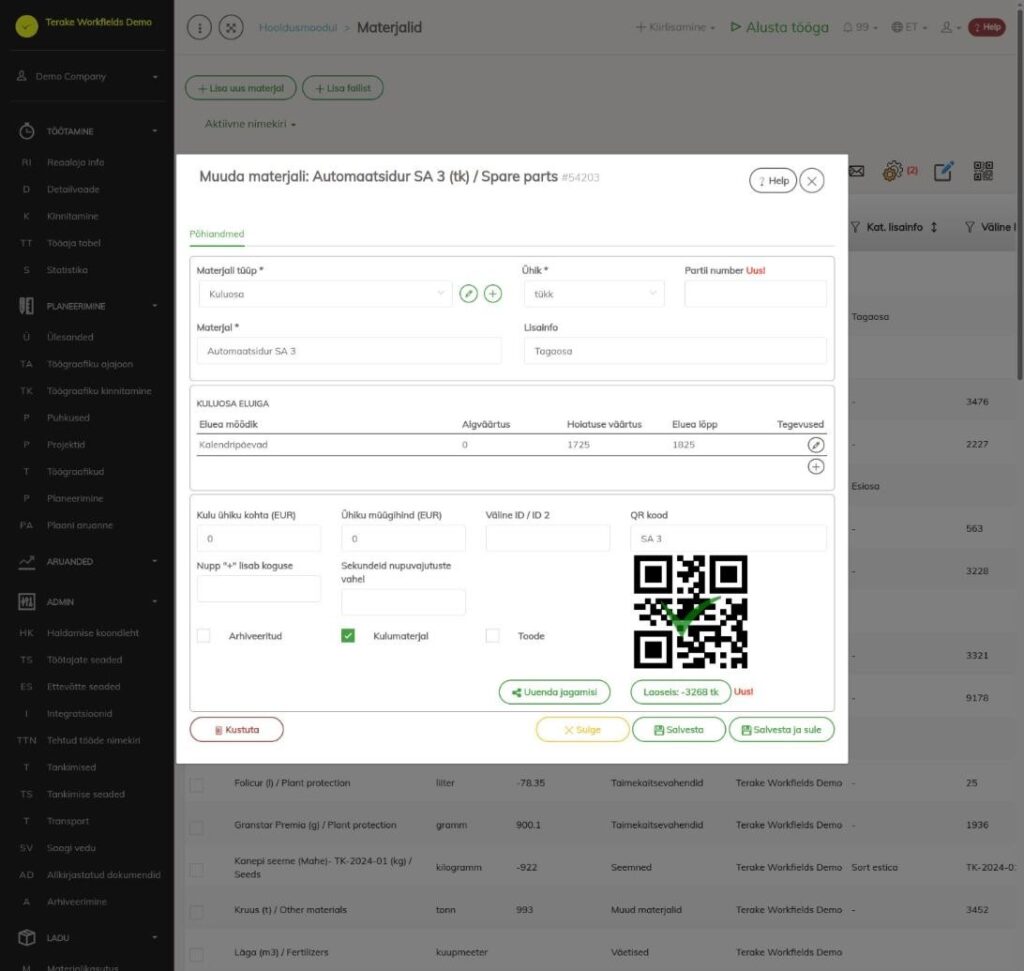Close the Muuda materjali dialog
The height and width of the screenshot is (971, 1024).
tap(812, 181)
